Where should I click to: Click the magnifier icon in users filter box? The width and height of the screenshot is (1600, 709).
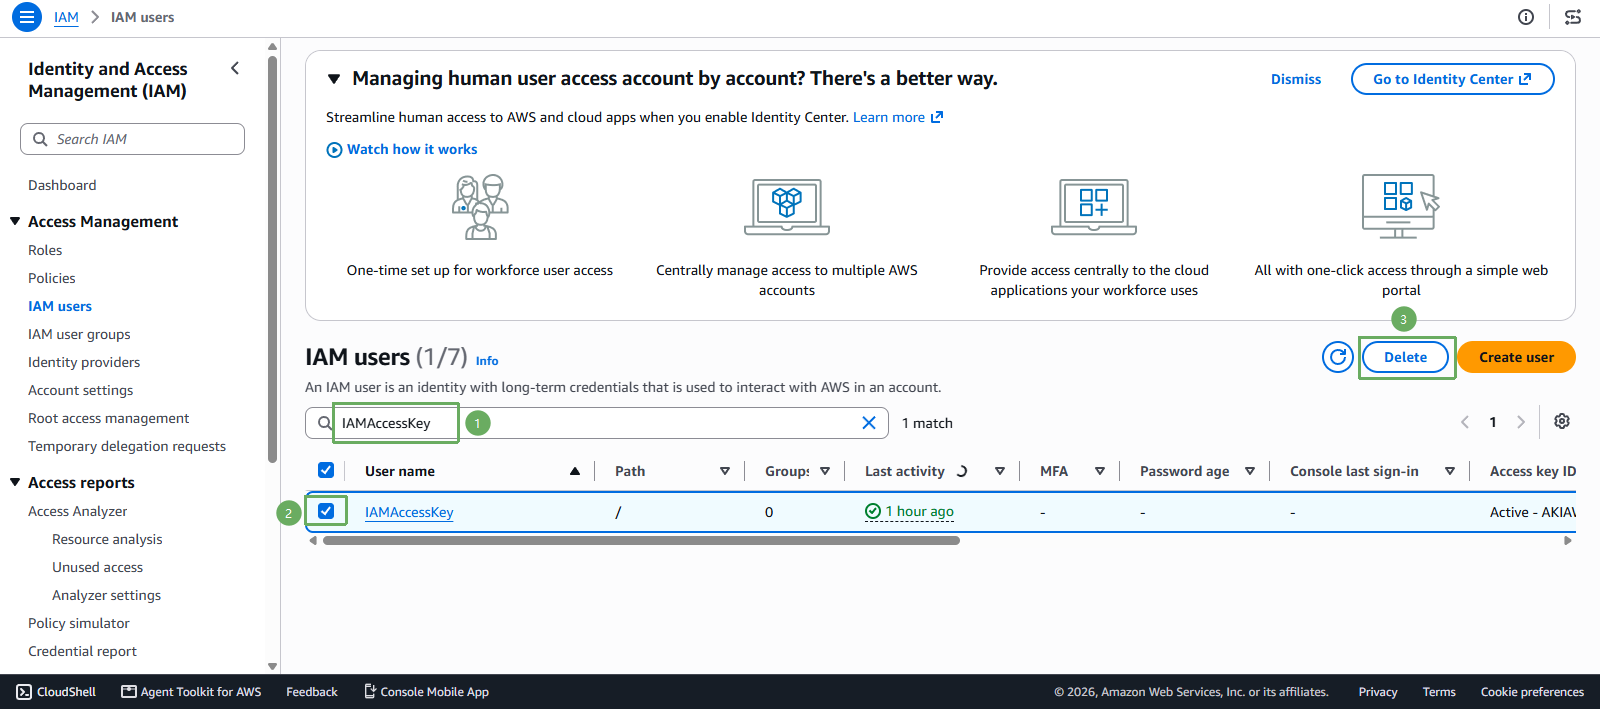324,423
